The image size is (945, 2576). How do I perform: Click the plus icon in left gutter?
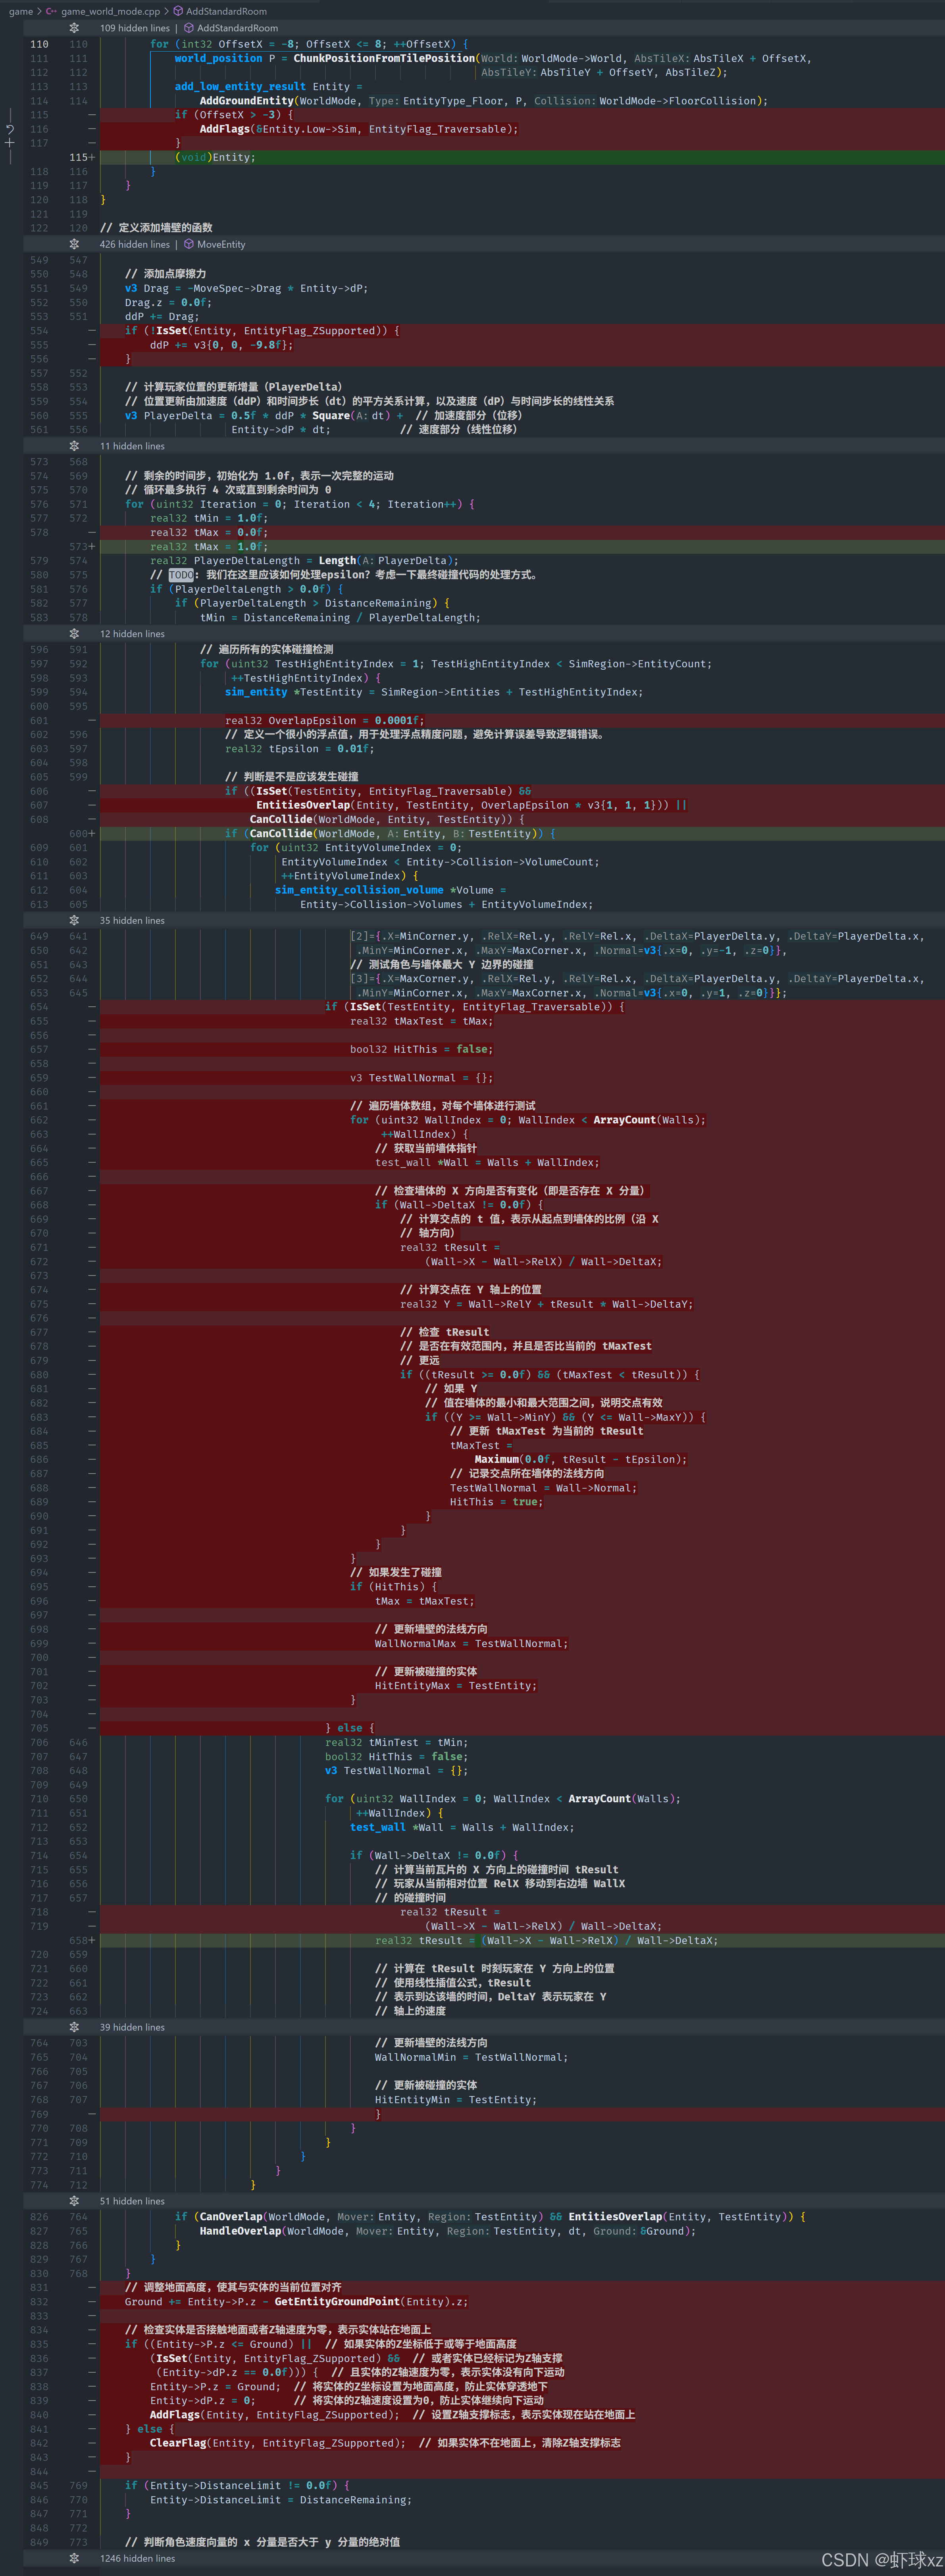[x=10, y=143]
